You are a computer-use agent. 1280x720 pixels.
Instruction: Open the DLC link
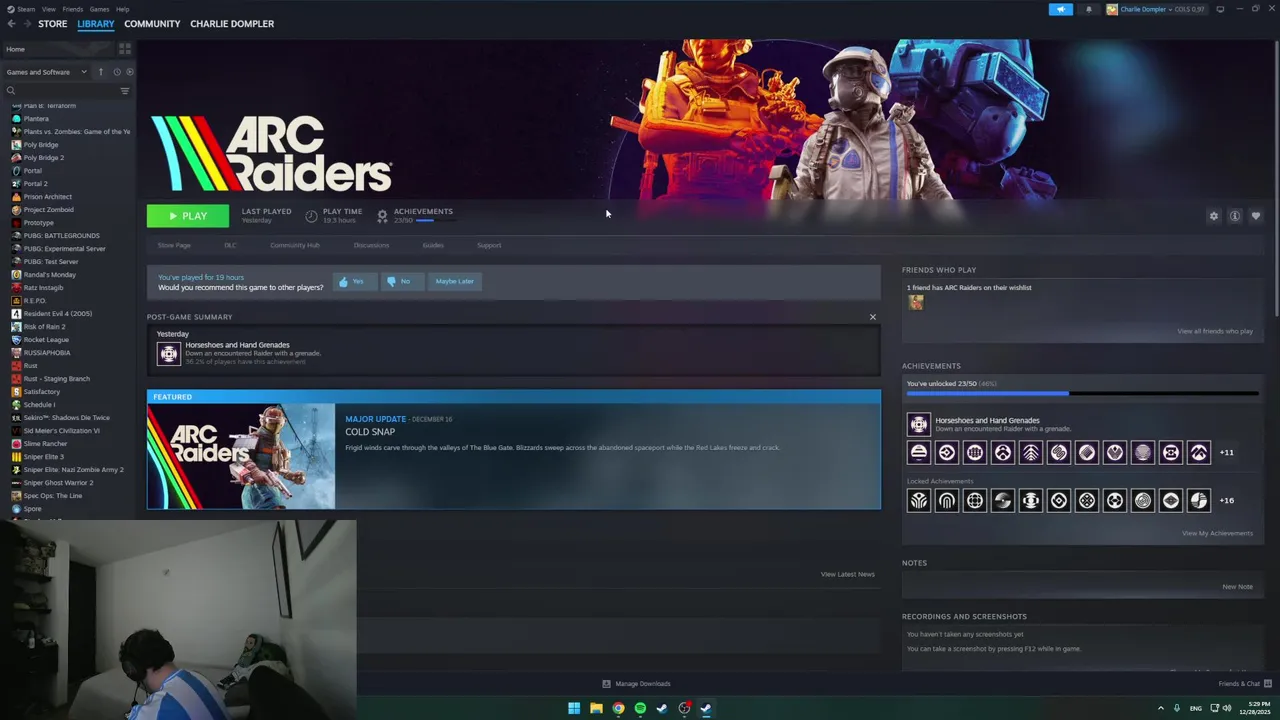point(230,245)
